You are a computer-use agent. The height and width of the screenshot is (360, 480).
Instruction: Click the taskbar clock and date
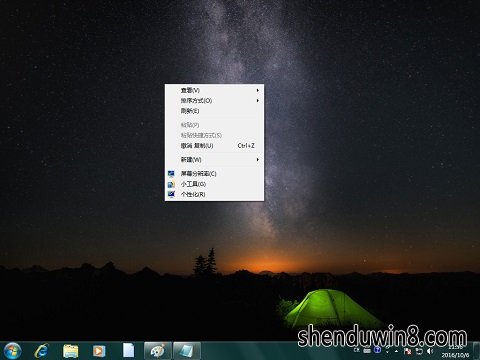point(455,351)
